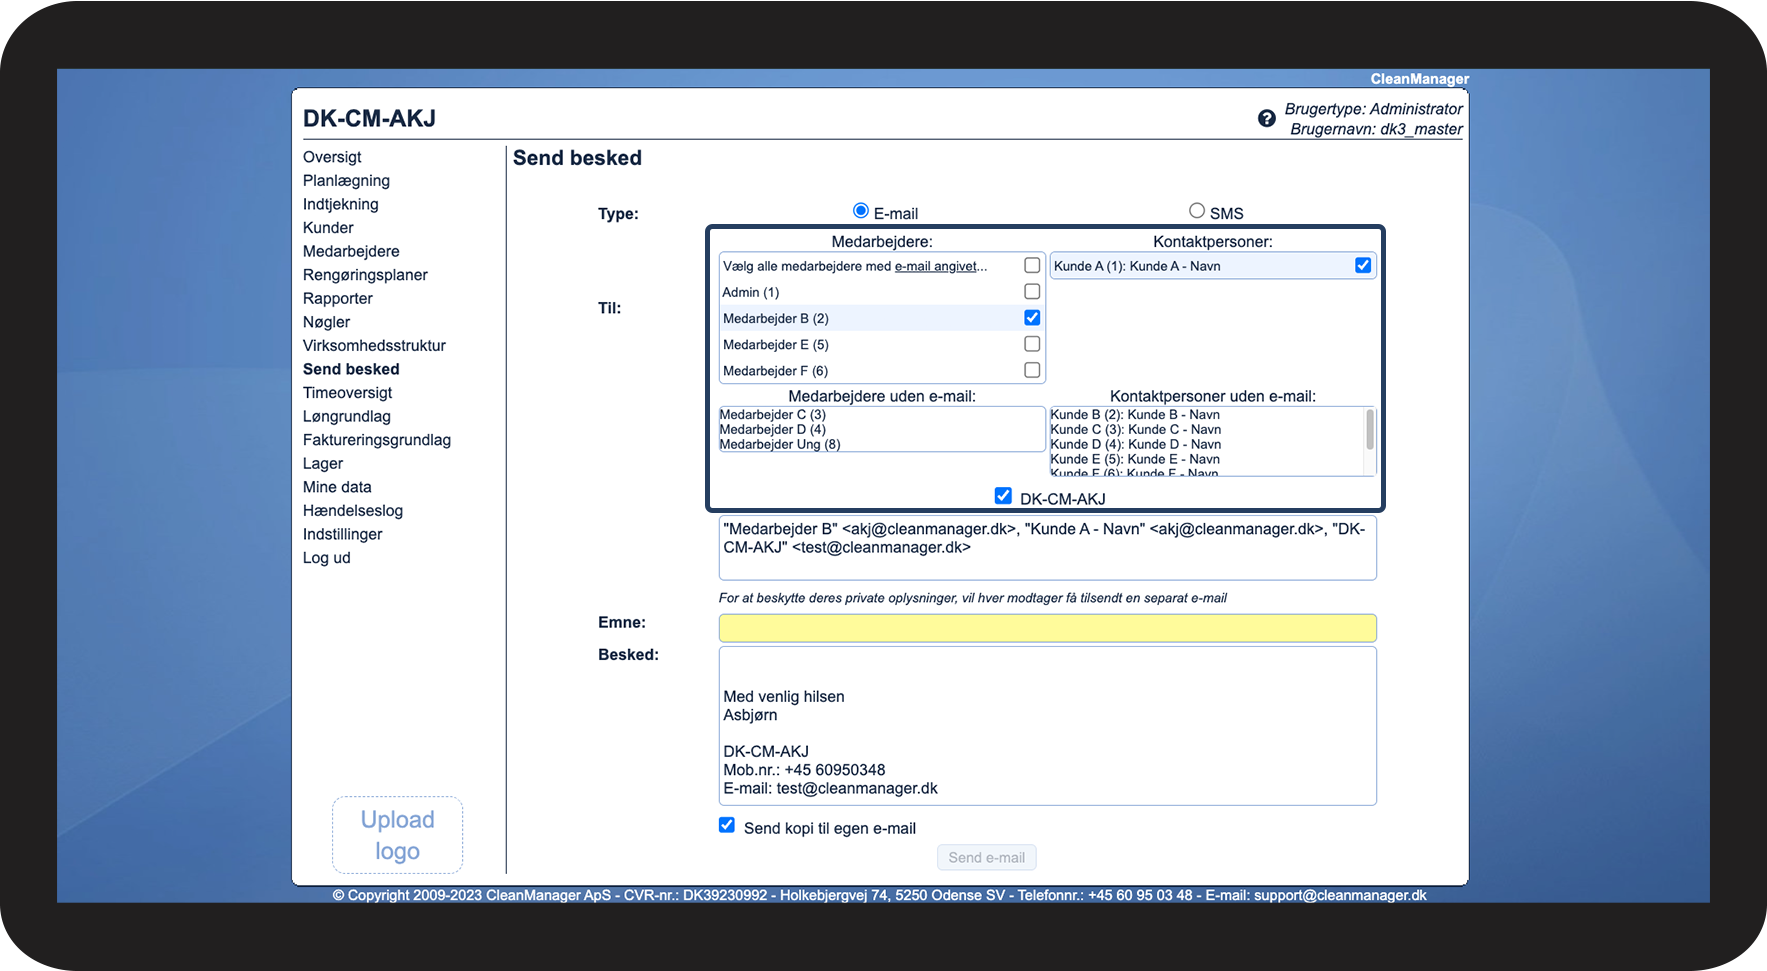
Task: Click the Upload logo placeholder
Action: click(397, 835)
